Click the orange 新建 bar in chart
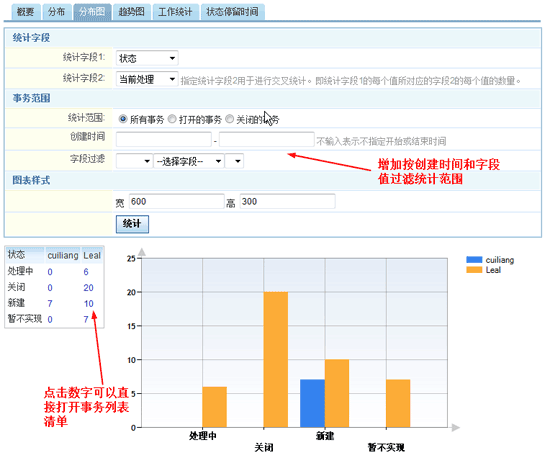 [337, 393]
